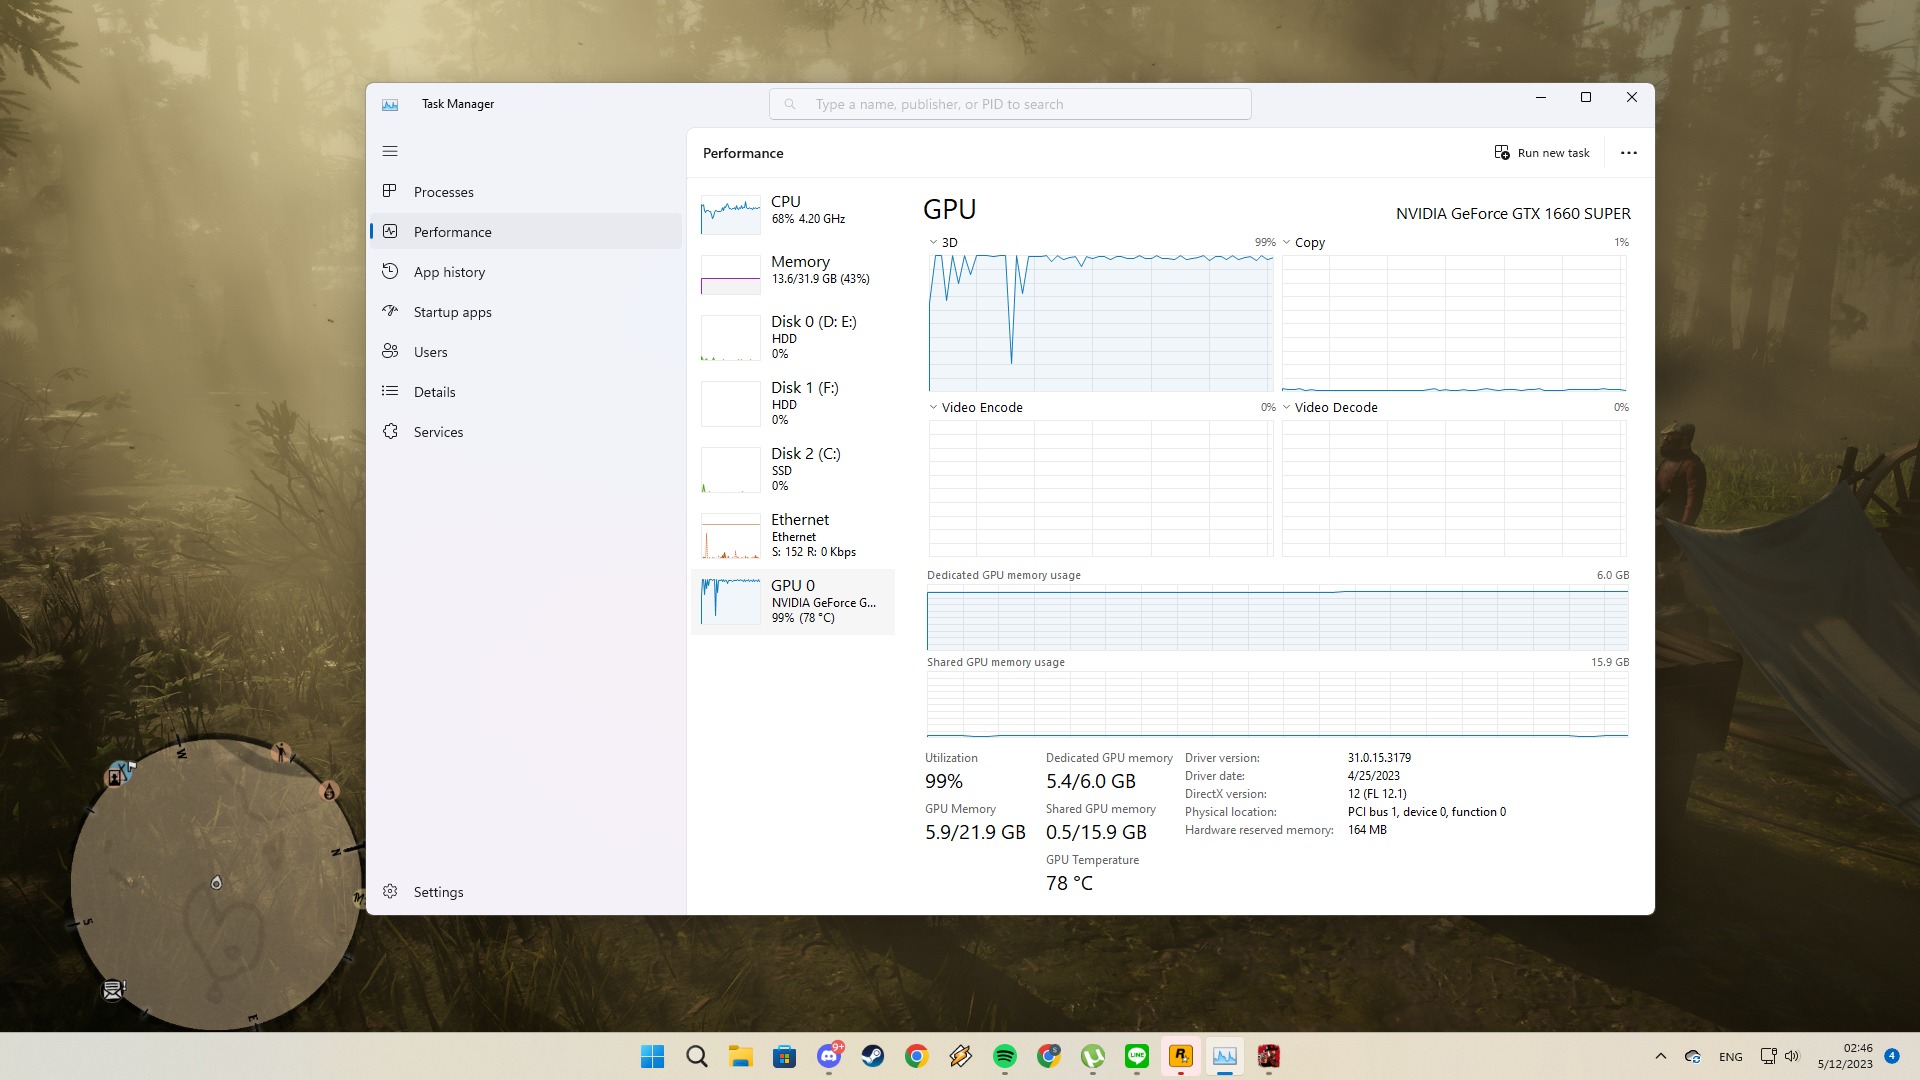Select the Performance page
This screenshot has height=1080, width=1920.
526,232
